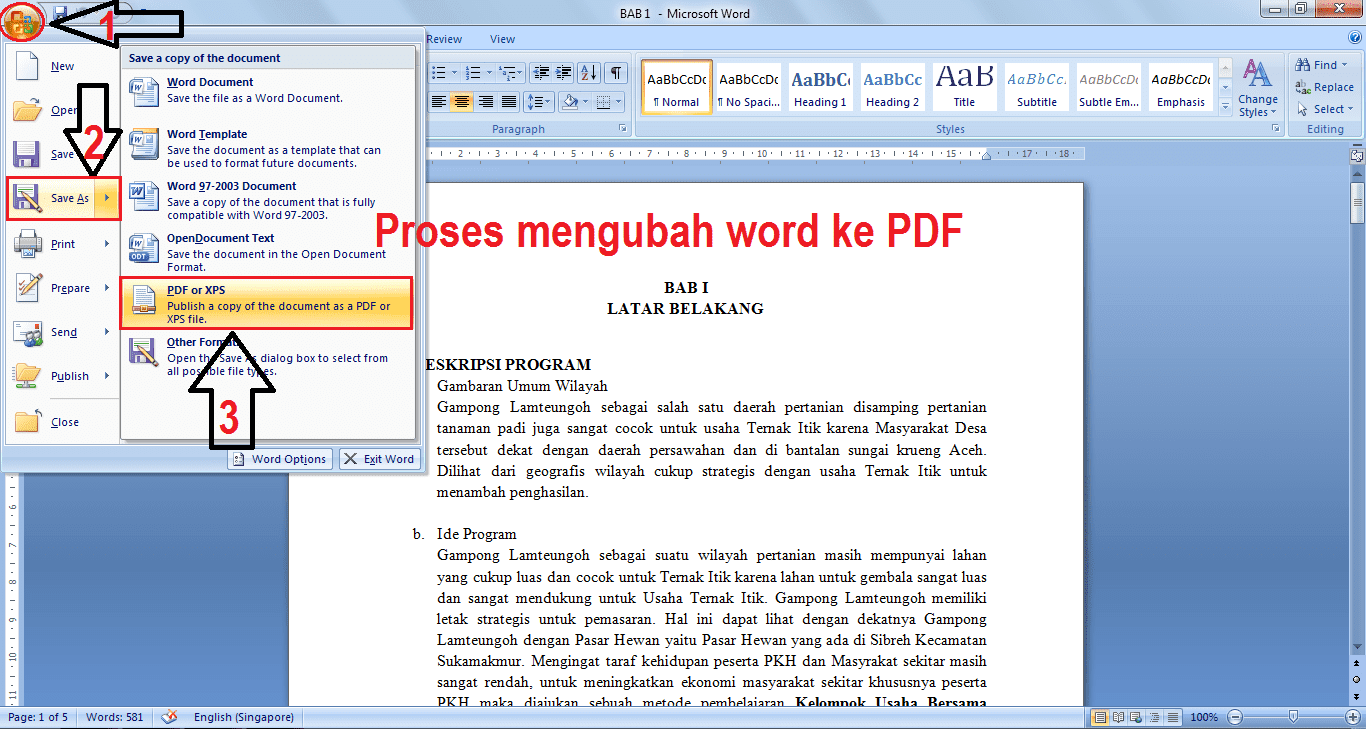The width and height of the screenshot is (1366, 729).
Task: Open the Styles pane dialog launcher
Action: [x=1275, y=129]
